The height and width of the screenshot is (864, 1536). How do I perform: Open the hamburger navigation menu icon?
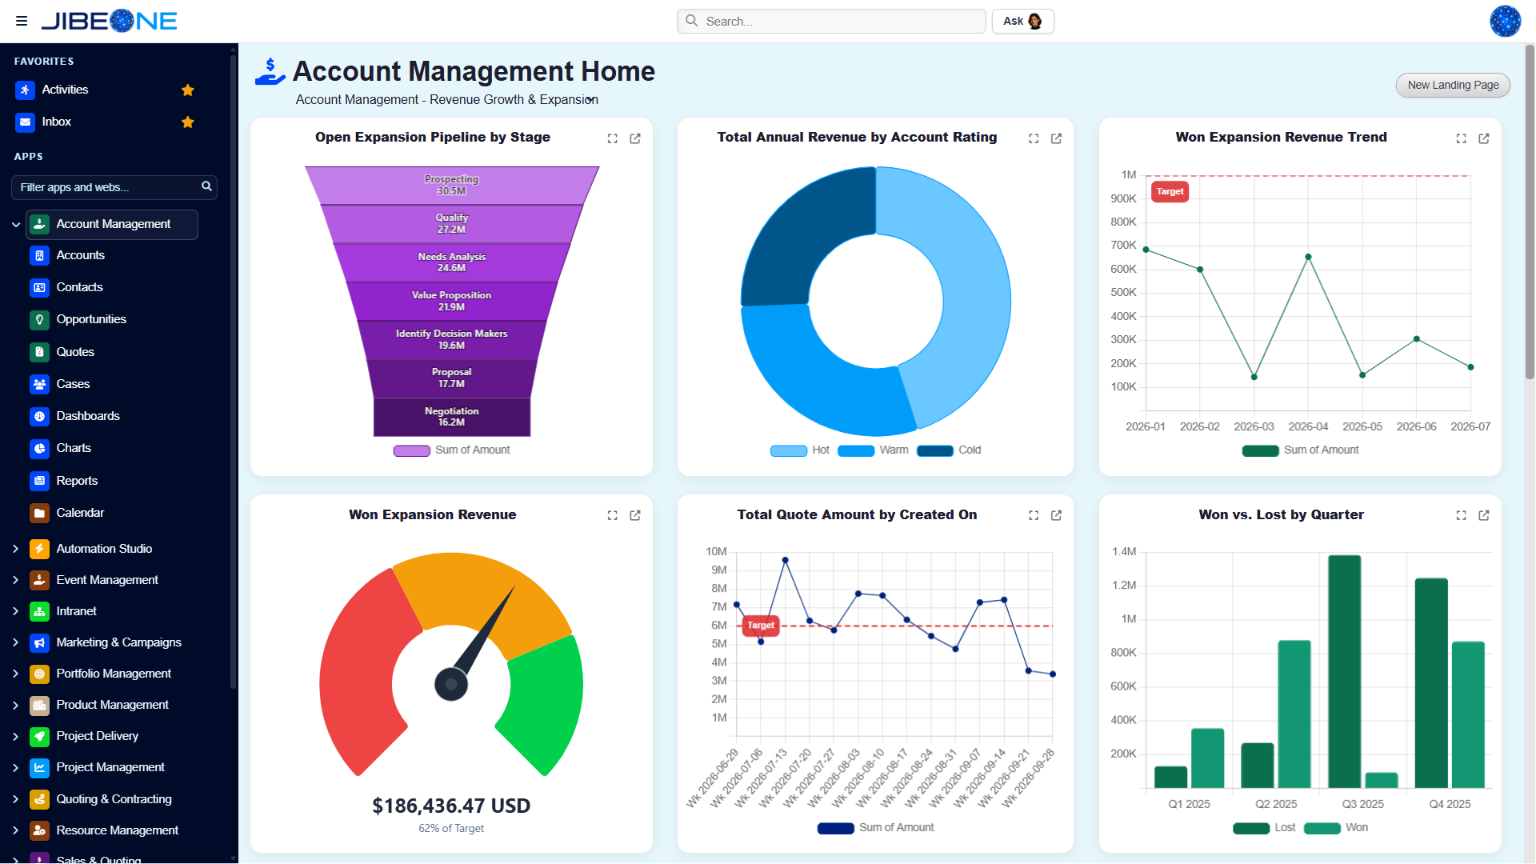coord(21,21)
